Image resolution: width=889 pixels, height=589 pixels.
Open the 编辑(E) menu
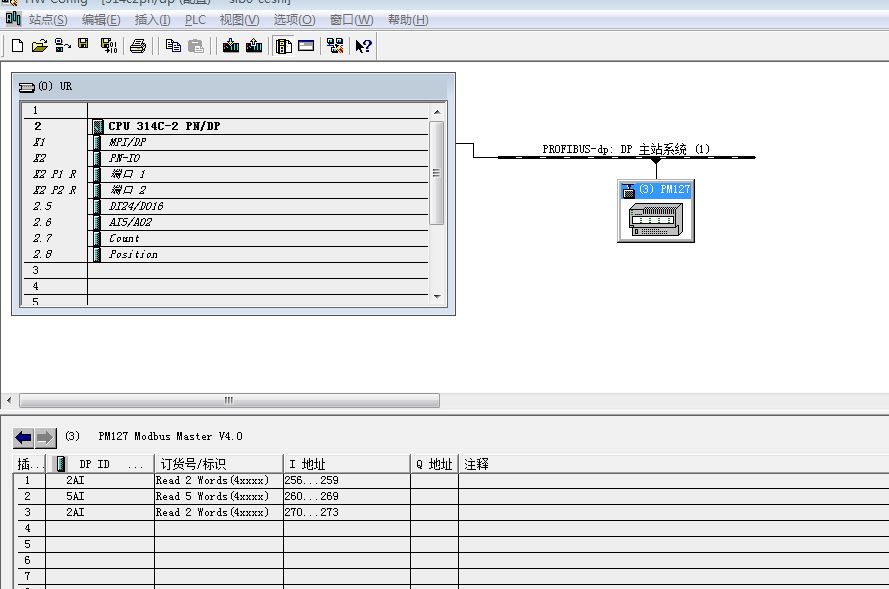[101, 20]
